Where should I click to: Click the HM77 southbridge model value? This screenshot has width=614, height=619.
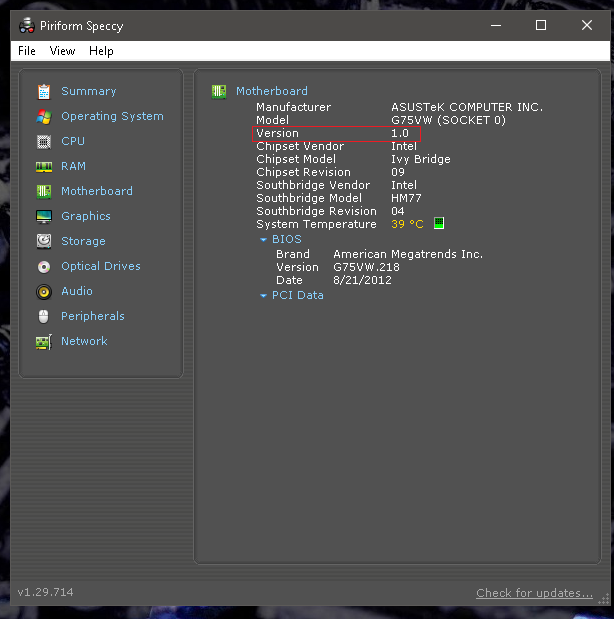click(x=406, y=198)
